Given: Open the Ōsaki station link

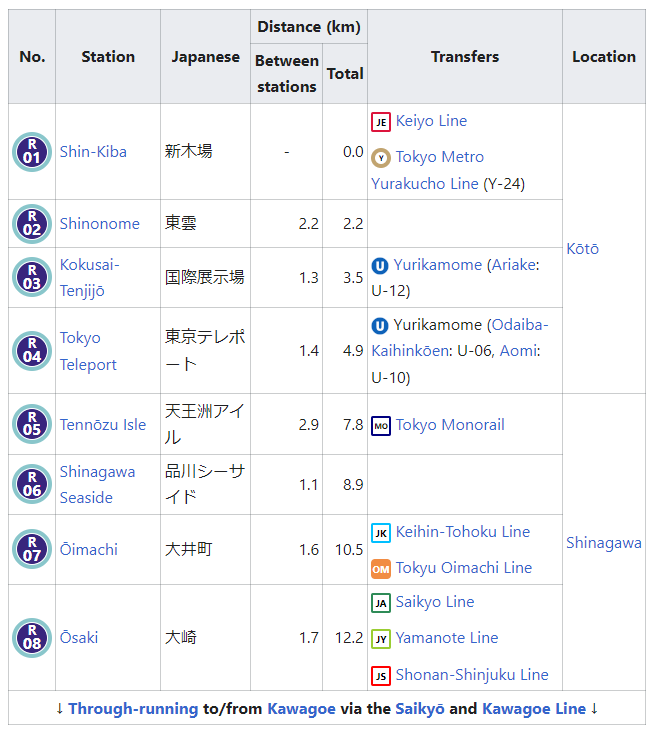Looking at the screenshot, I should click(x=79, y=638).
